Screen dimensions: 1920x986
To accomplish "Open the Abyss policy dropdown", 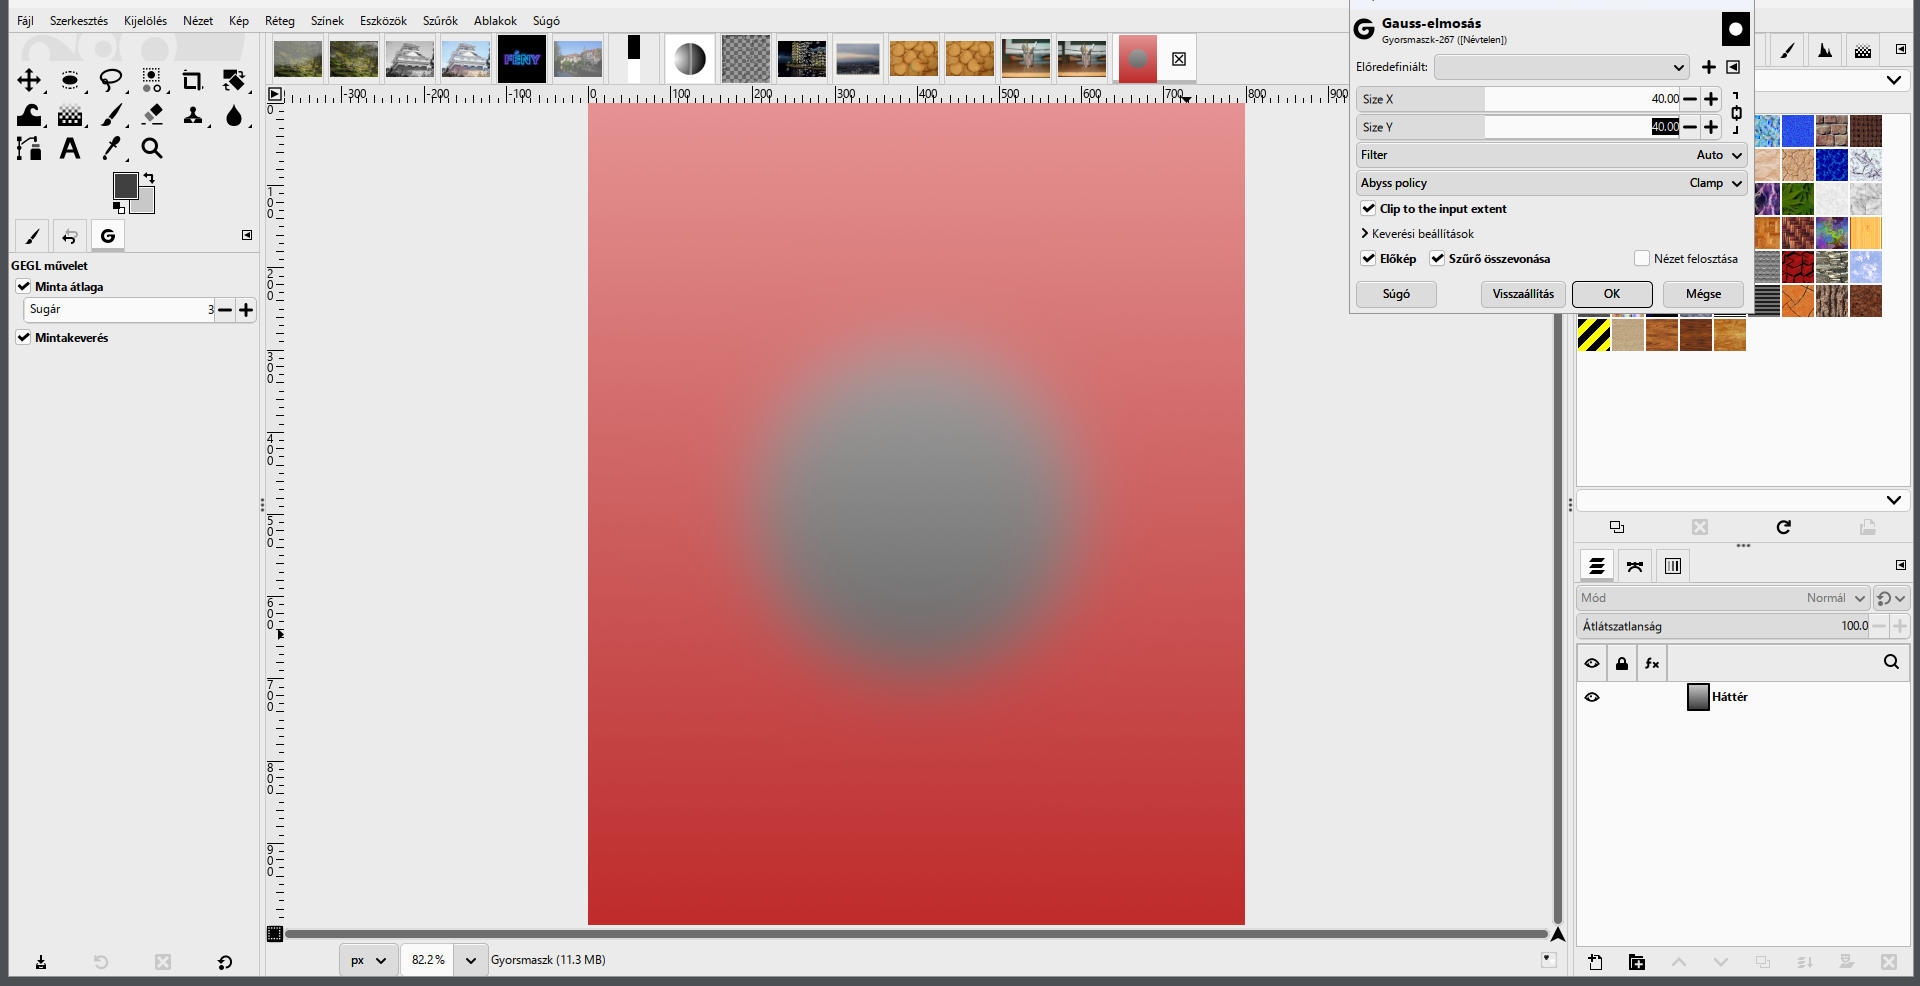I will pos(1551,183).
